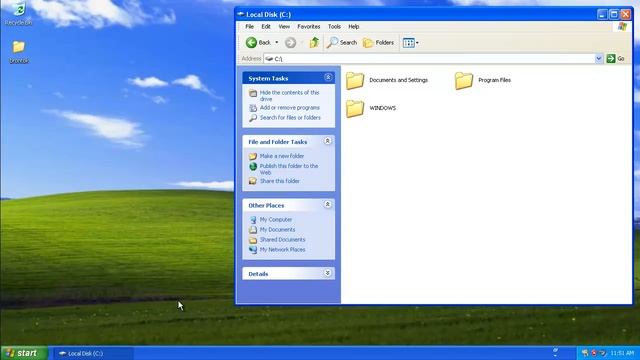Image resolution: width=640 pixels, height=360 pixels.
Task: Open My Network Places link
Action: click(282, 249)
